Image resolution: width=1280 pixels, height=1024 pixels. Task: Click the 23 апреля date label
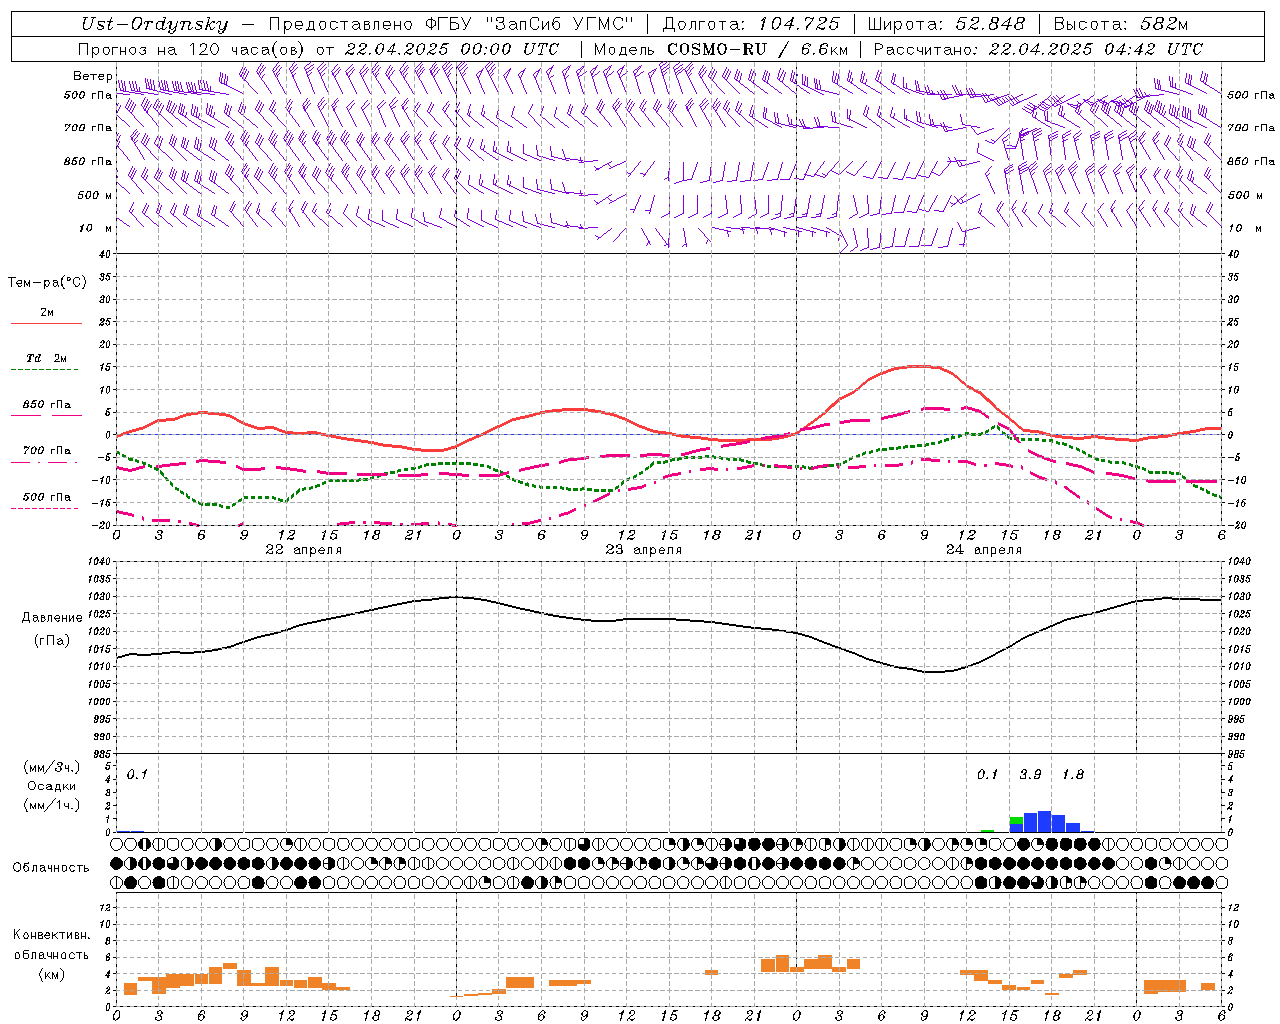tap(644, 550)
